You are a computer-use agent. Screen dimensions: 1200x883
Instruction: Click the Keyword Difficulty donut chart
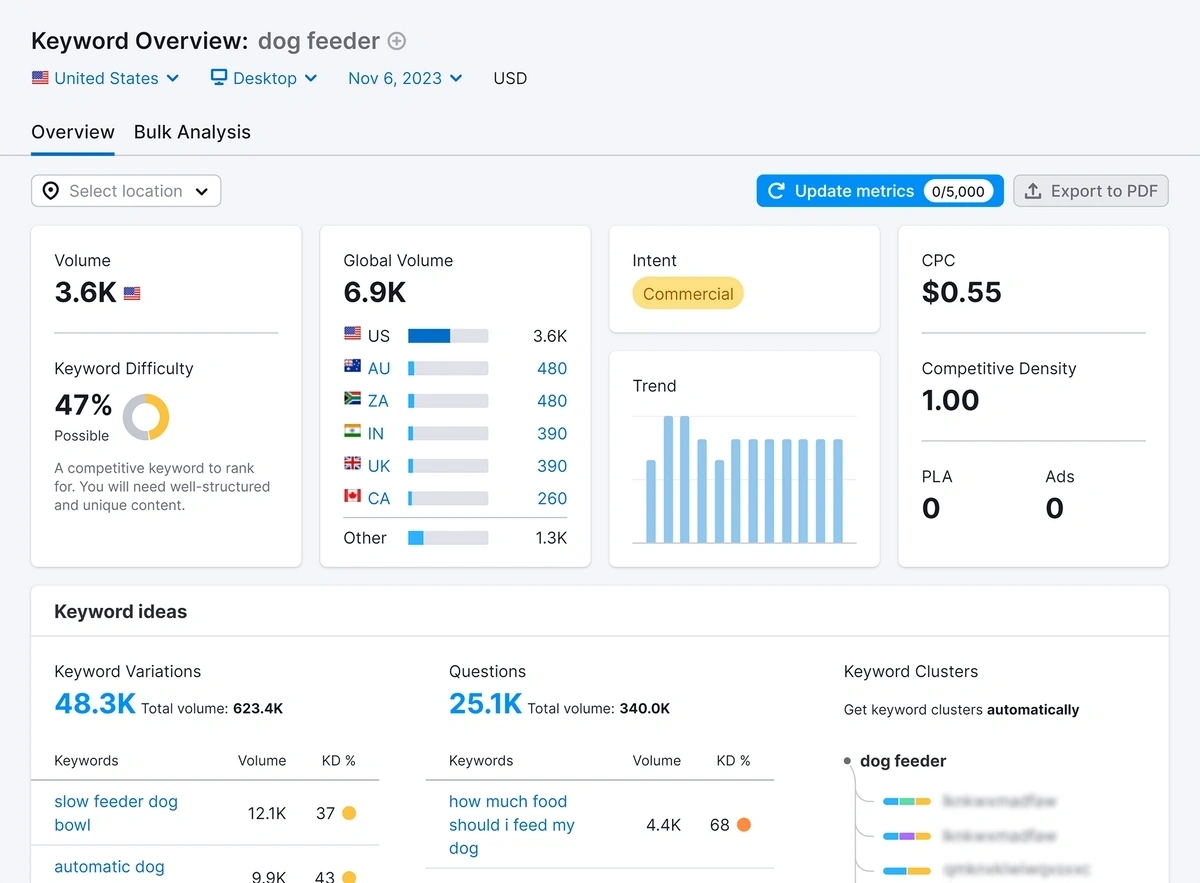(x=146, y=417)
